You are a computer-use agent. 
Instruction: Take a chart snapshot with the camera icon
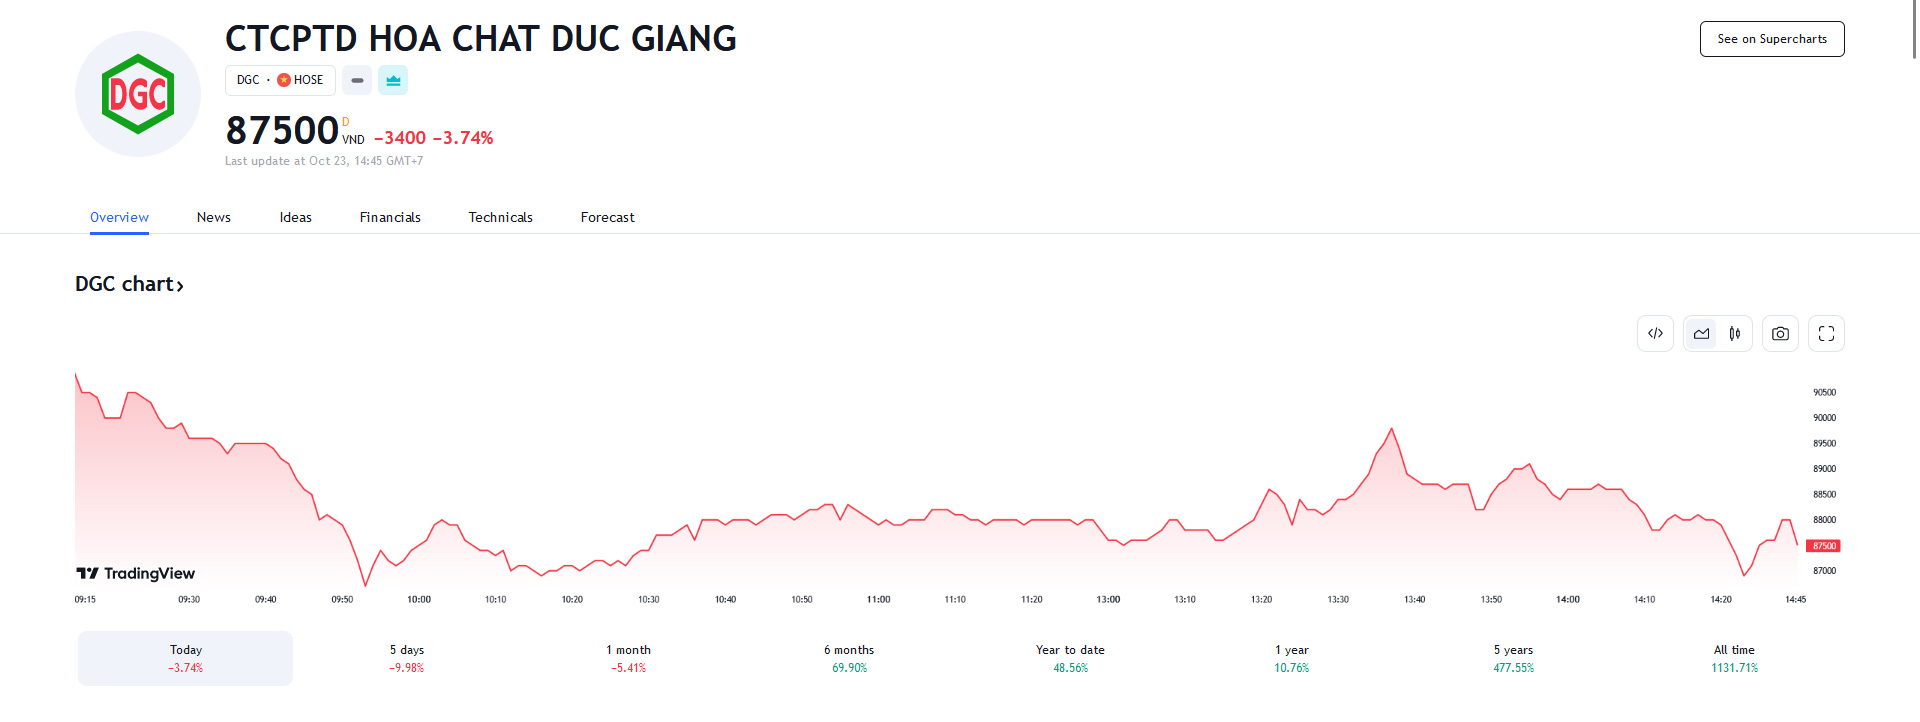tap(1780, 333)
